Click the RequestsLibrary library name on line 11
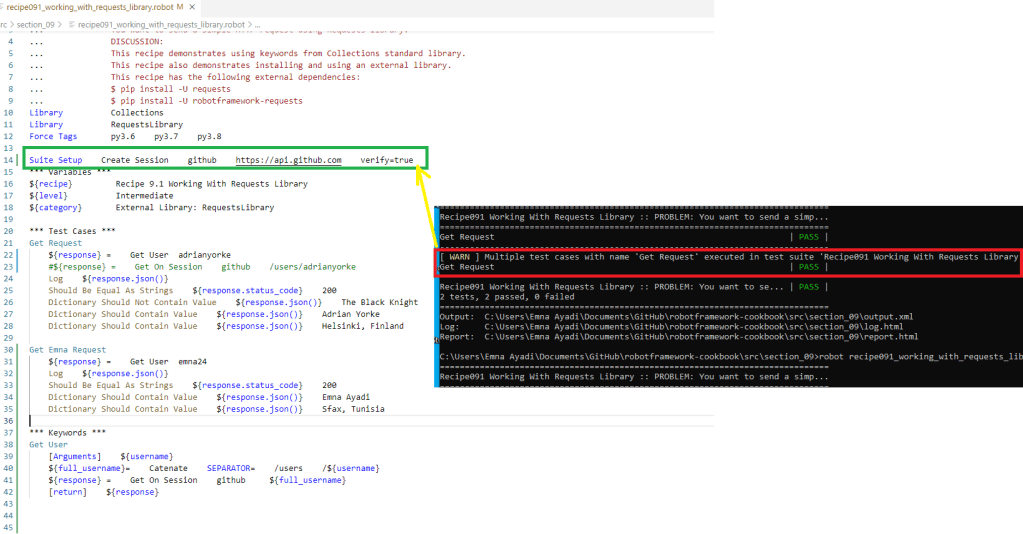1023x534 pixels. [x=147, y=125]
